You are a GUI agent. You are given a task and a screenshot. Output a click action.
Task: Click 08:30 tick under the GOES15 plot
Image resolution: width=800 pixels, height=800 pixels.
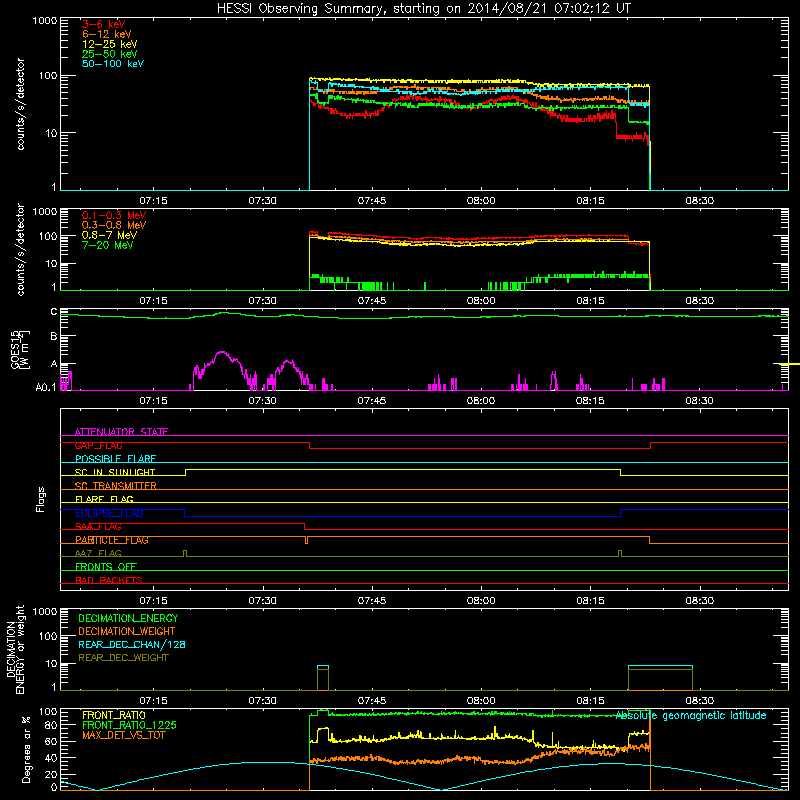tap(699, 401)
